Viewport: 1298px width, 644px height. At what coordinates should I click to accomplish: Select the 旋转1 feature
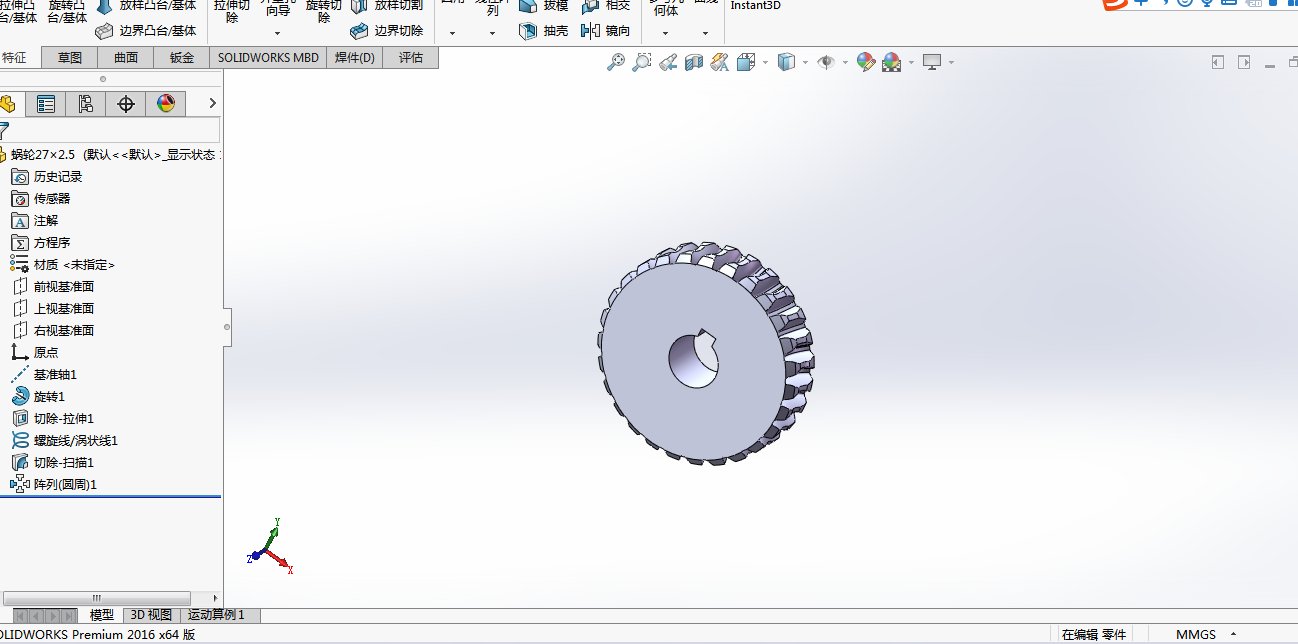(x=39, y=396)
